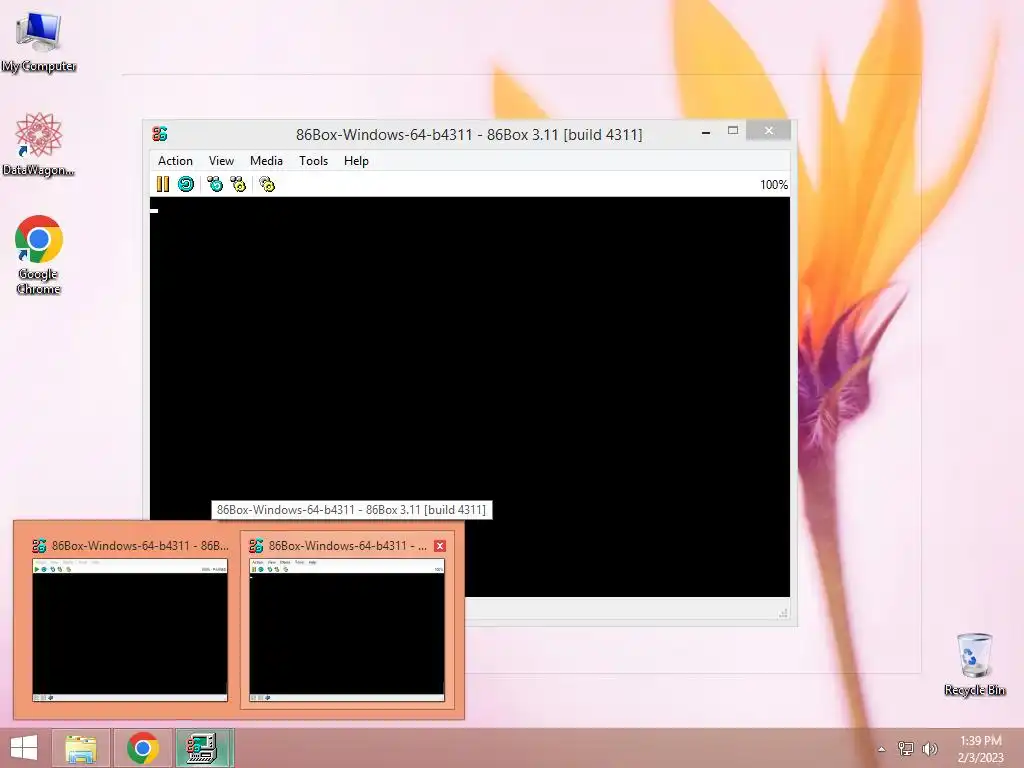Send Ctrl+Alt+Esc via toolbar icon
The width and height of the screenshot is (1024, 768).
click(x=238, y=184)
